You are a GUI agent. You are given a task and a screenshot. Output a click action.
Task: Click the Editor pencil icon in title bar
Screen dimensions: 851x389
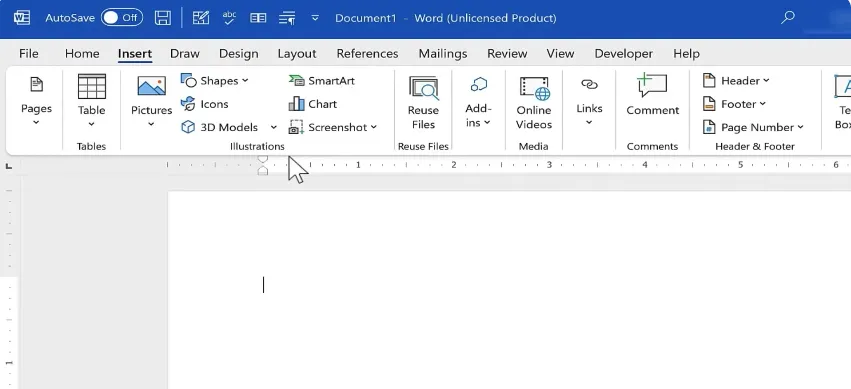201,18
